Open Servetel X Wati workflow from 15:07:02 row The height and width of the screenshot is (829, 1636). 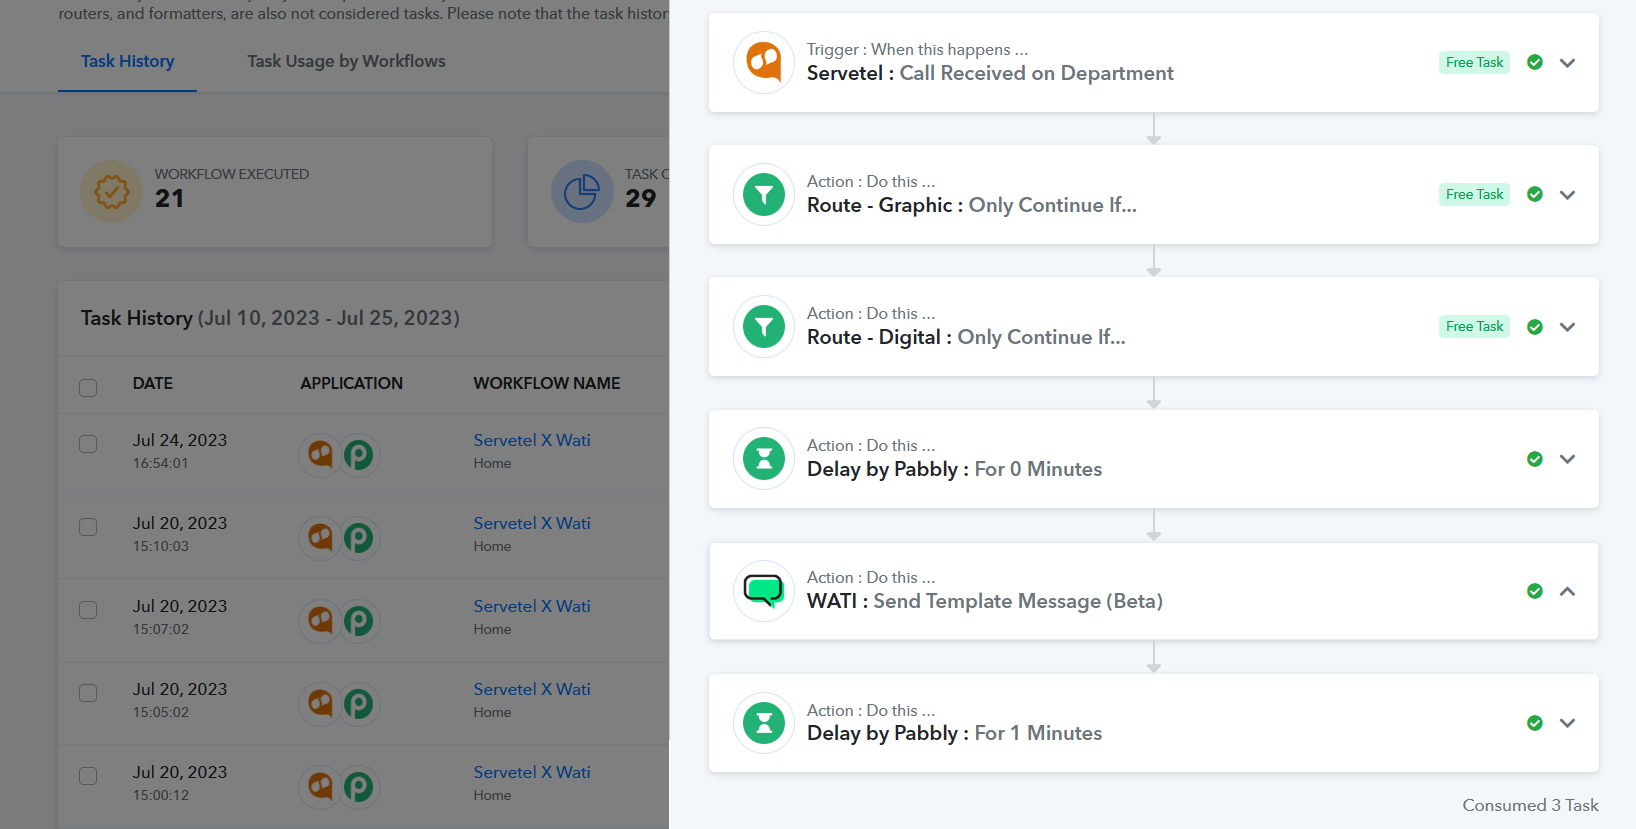tap(532, 606)
